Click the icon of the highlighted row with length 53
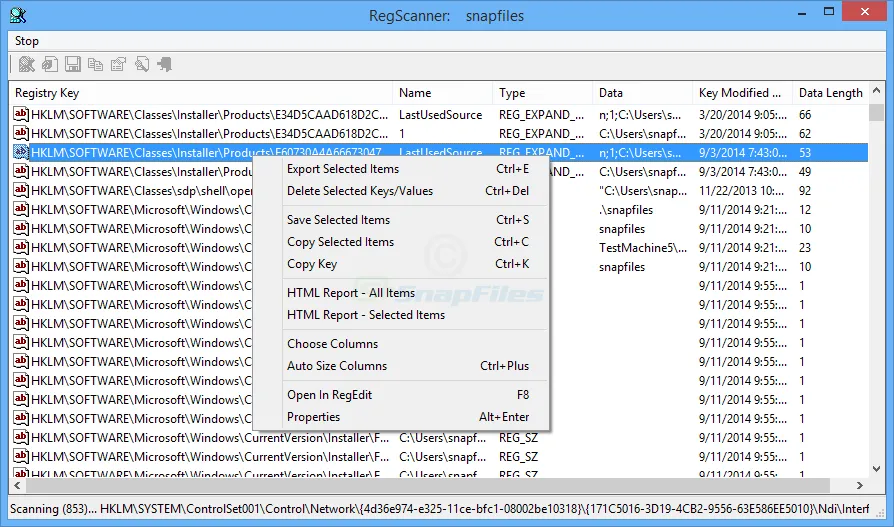The image size is (894, 527). click(21, 152)
